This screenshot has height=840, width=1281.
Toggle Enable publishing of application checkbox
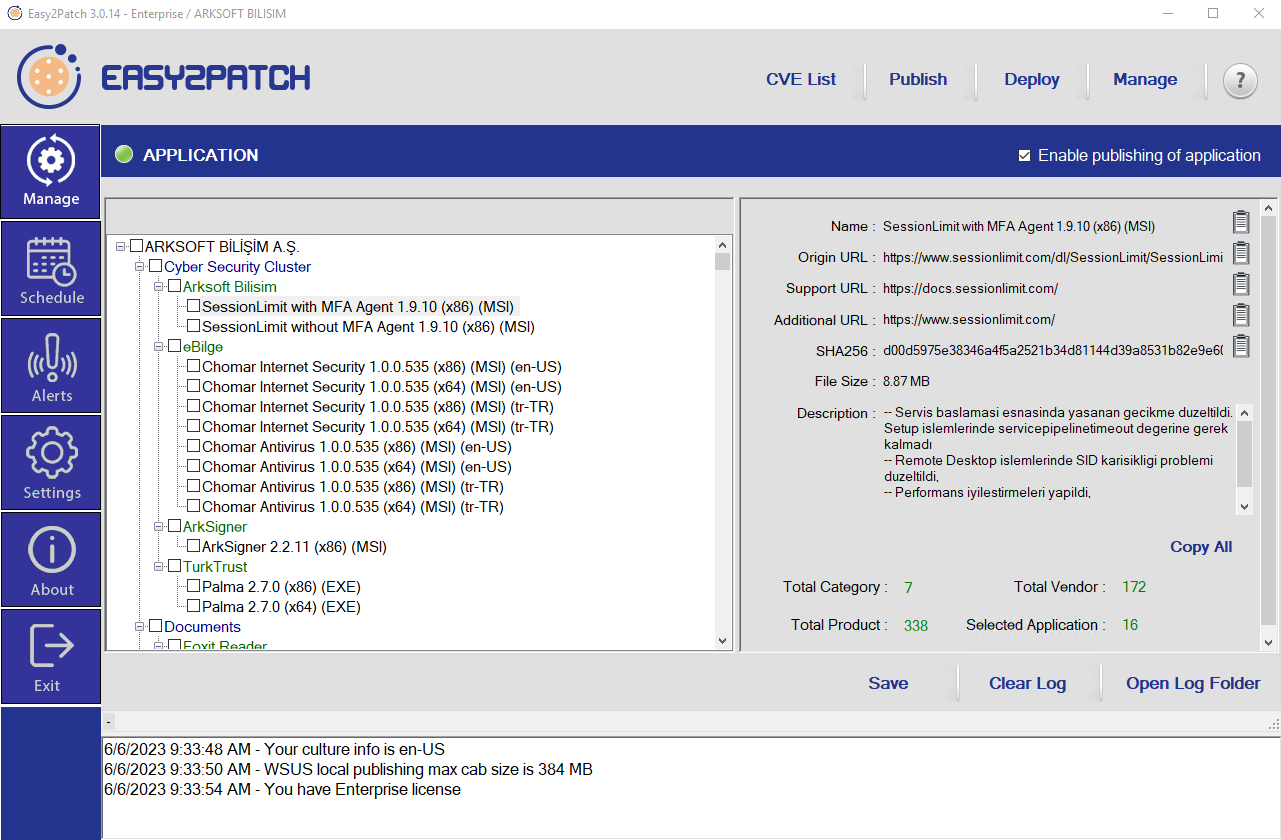pos(1024,156)
